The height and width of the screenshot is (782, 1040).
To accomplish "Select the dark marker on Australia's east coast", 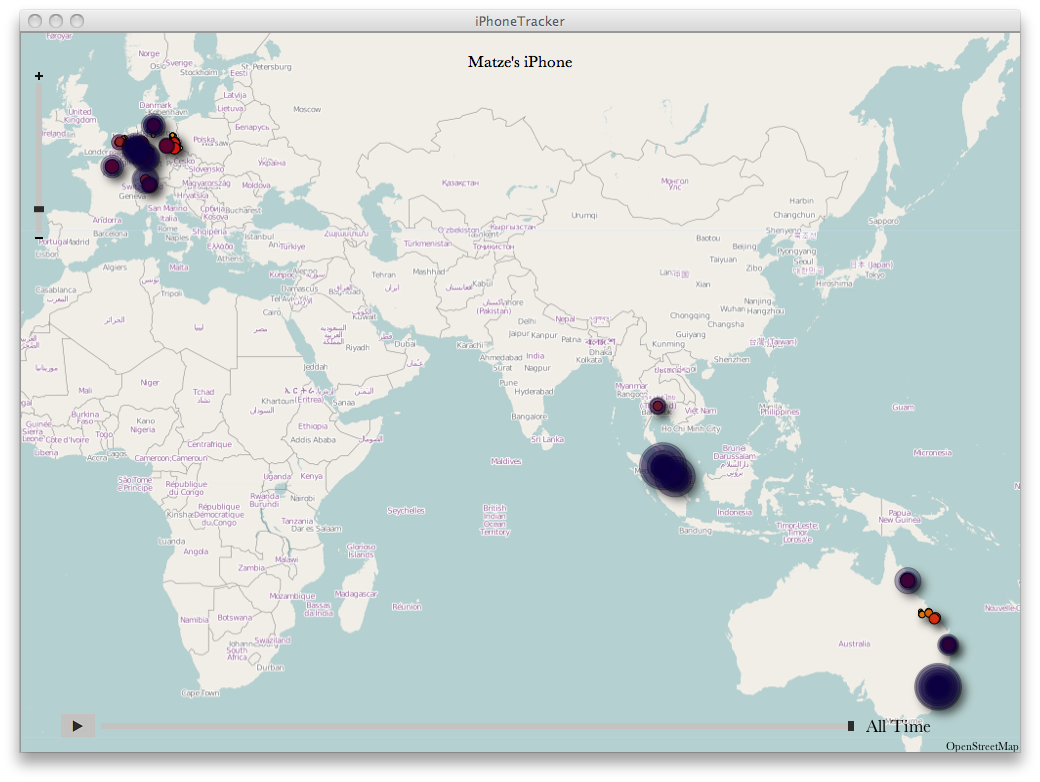I will point(948,645).
